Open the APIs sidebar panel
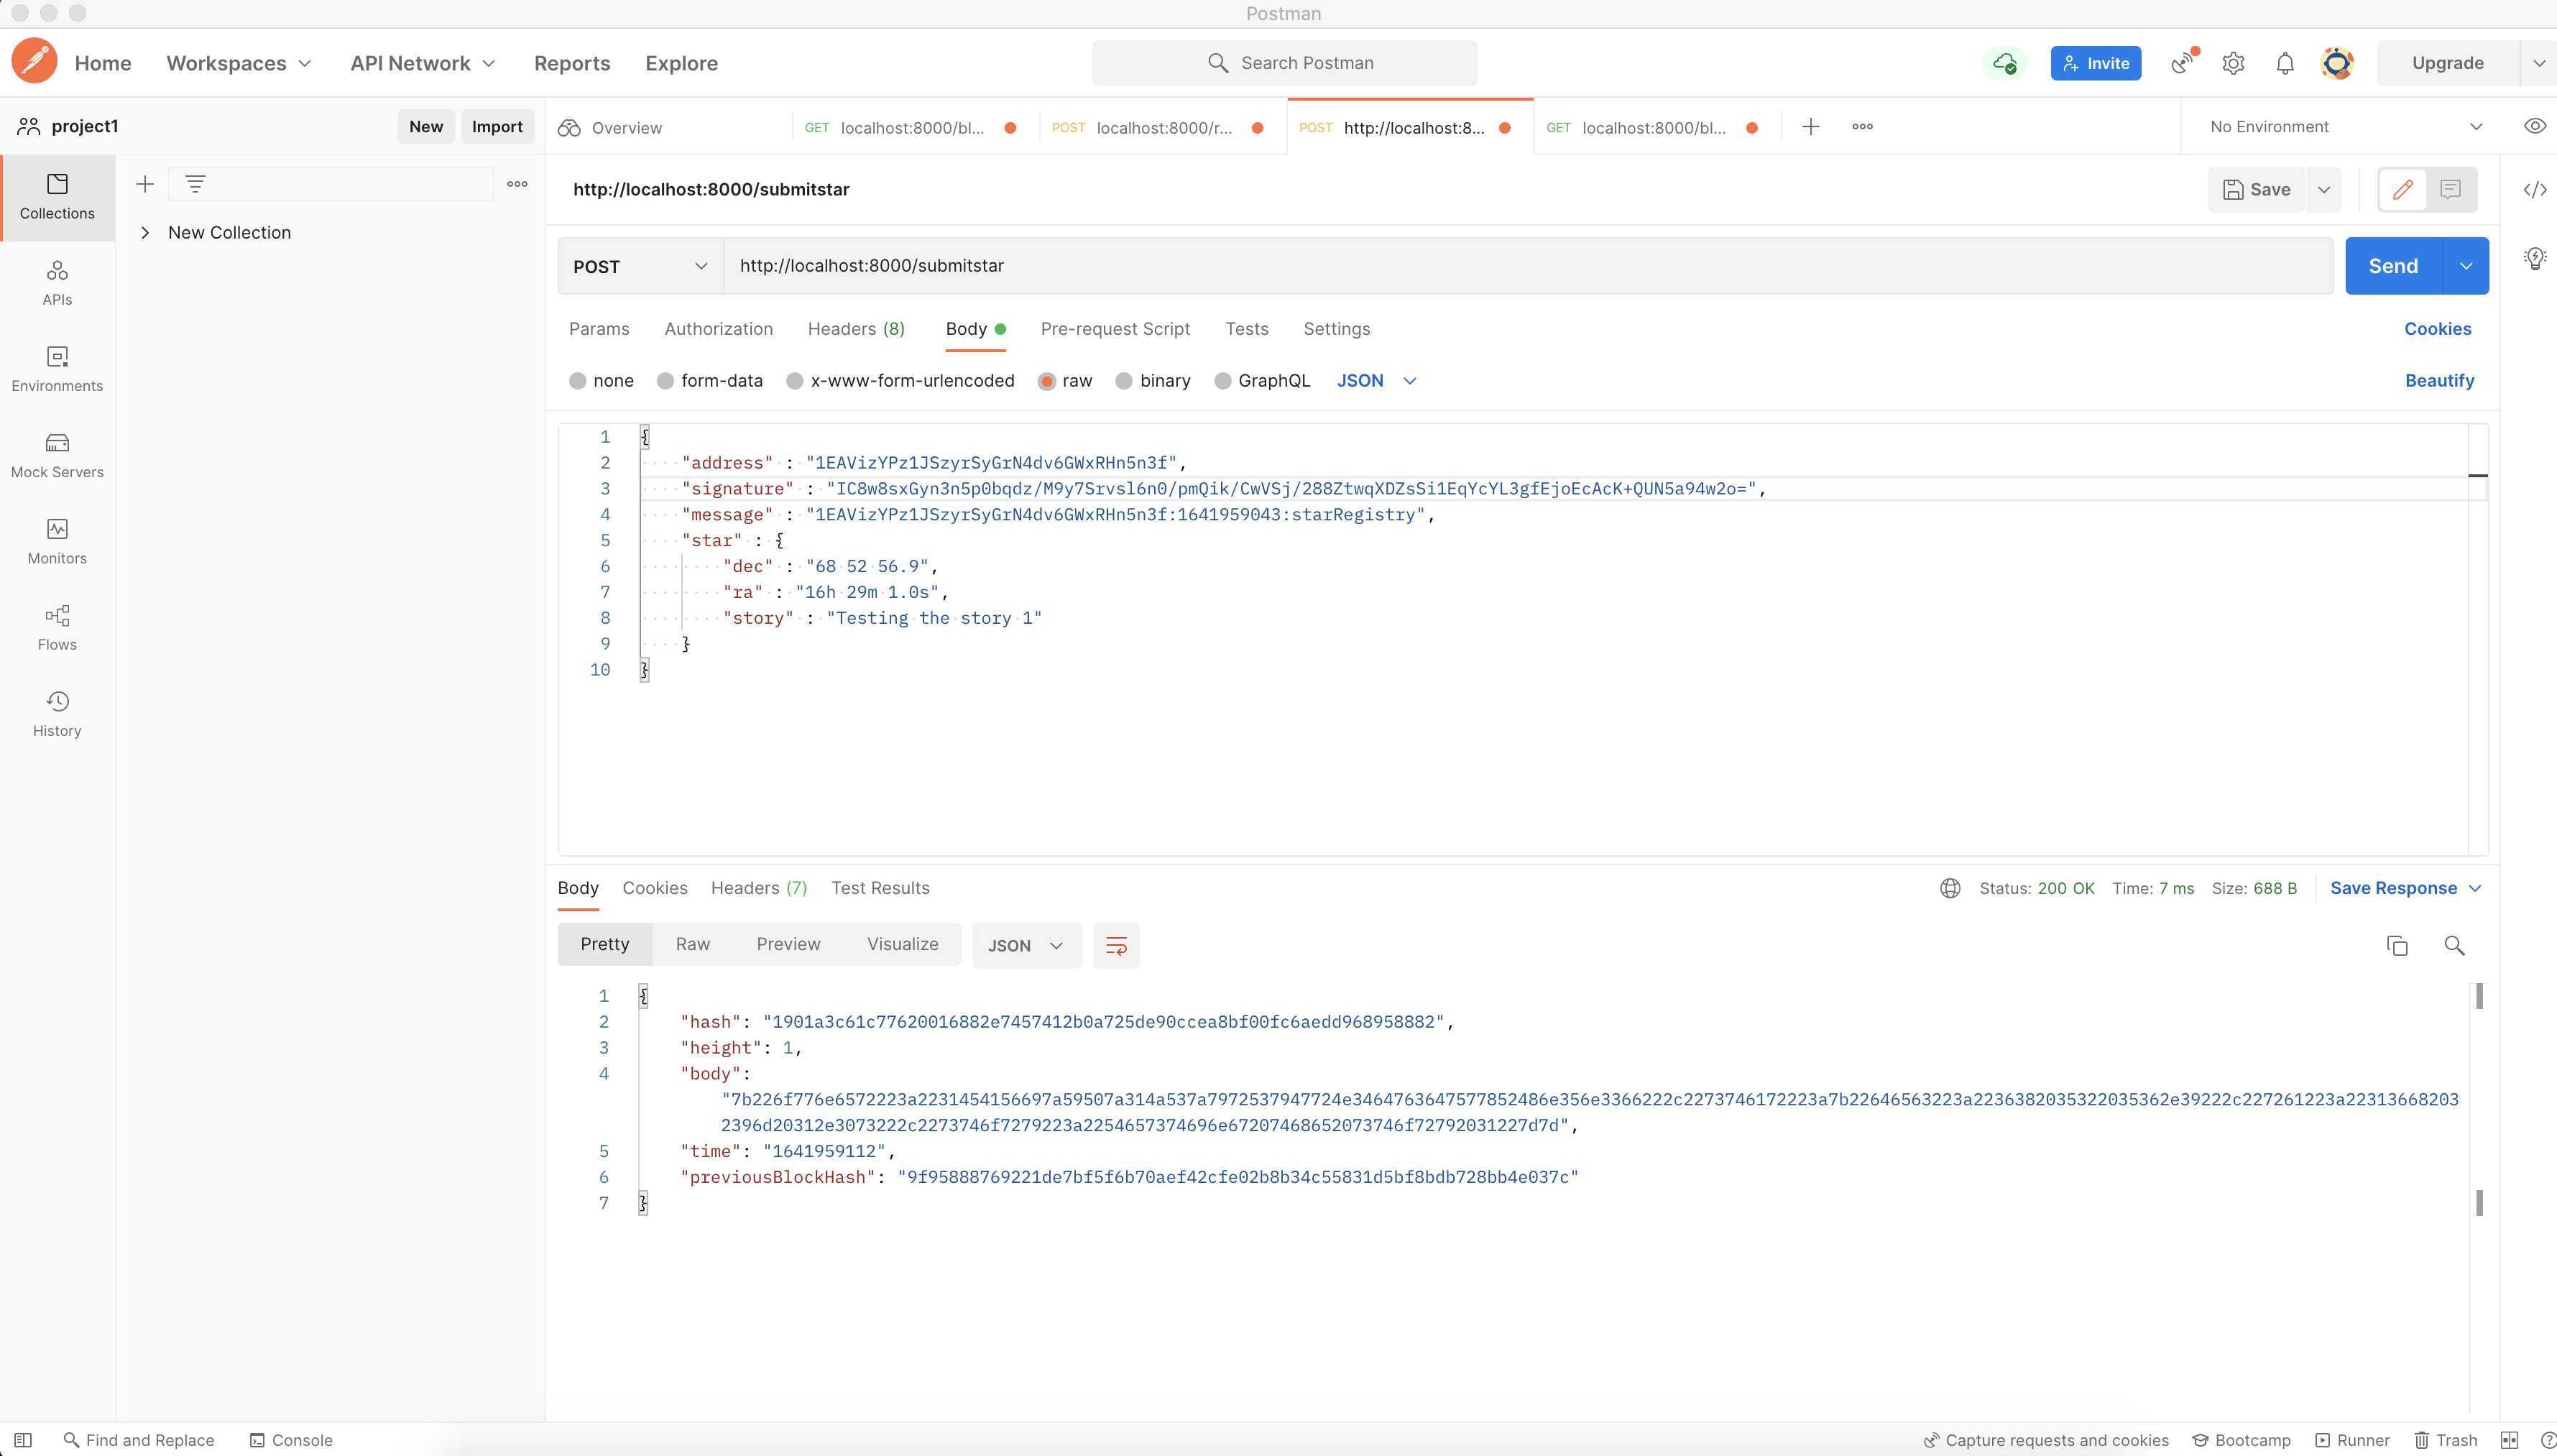The height and width of the screenshot is (1456, 2557). tap(57, 283)
